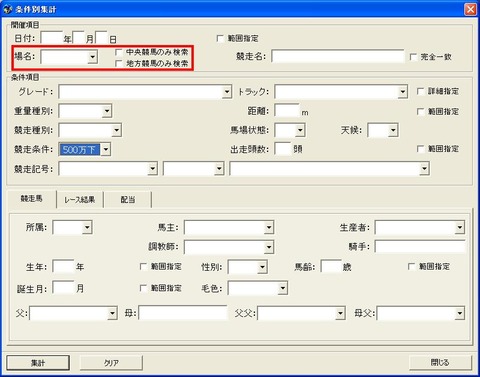Open the 重量種別 dropdown
The width and height of the screenshot is (480, 377).
click(107, 111)
